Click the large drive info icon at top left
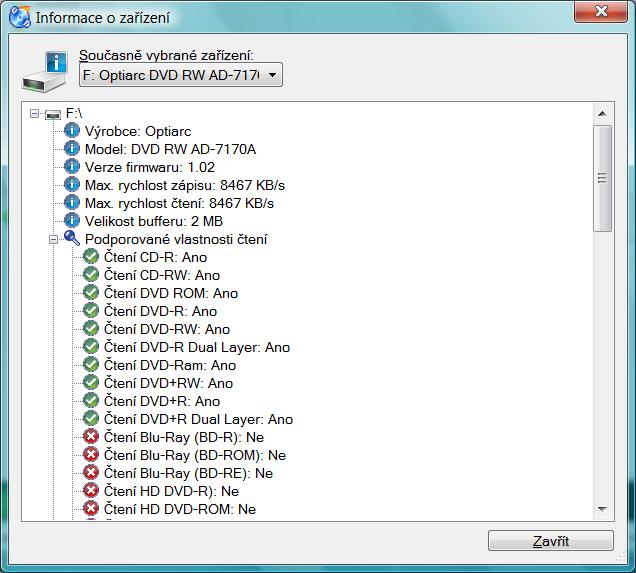Image resolution: width=636 pixels, height=573 pixels. click(x=45, y=71)
